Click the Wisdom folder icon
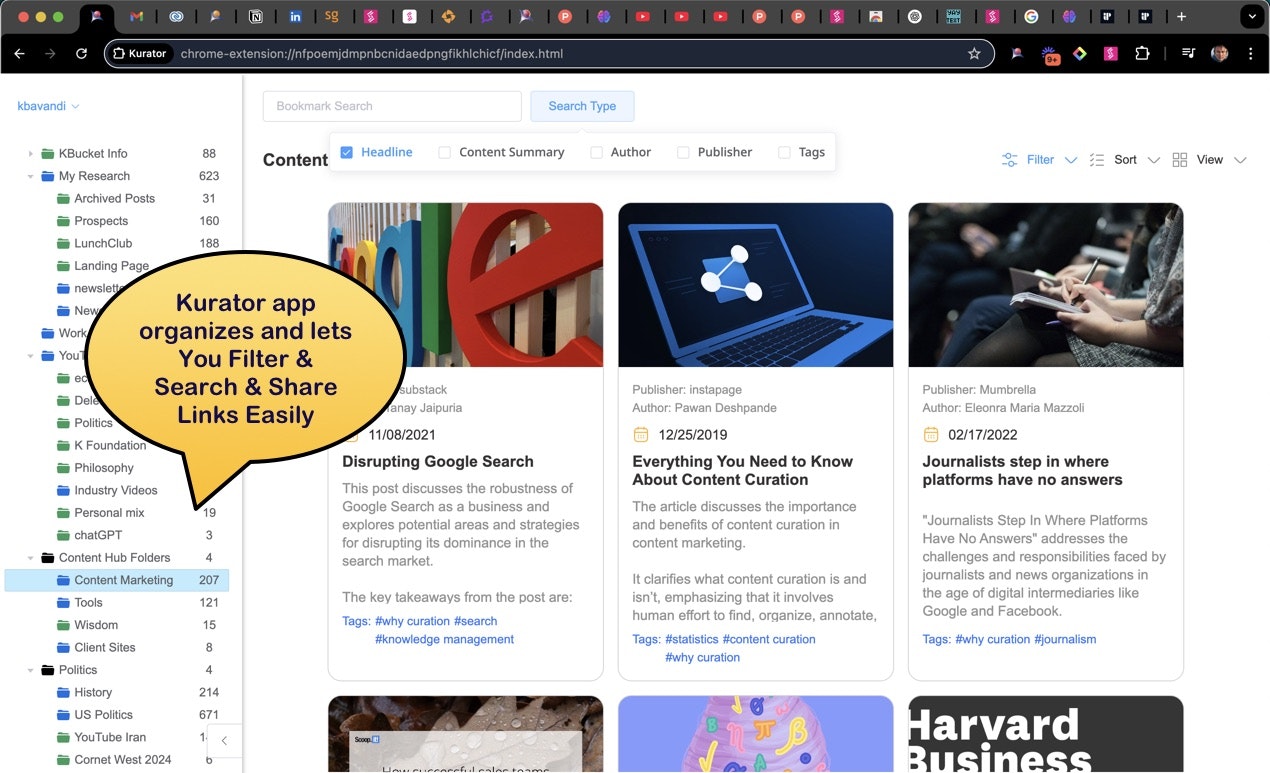 [x=63, y=625]
